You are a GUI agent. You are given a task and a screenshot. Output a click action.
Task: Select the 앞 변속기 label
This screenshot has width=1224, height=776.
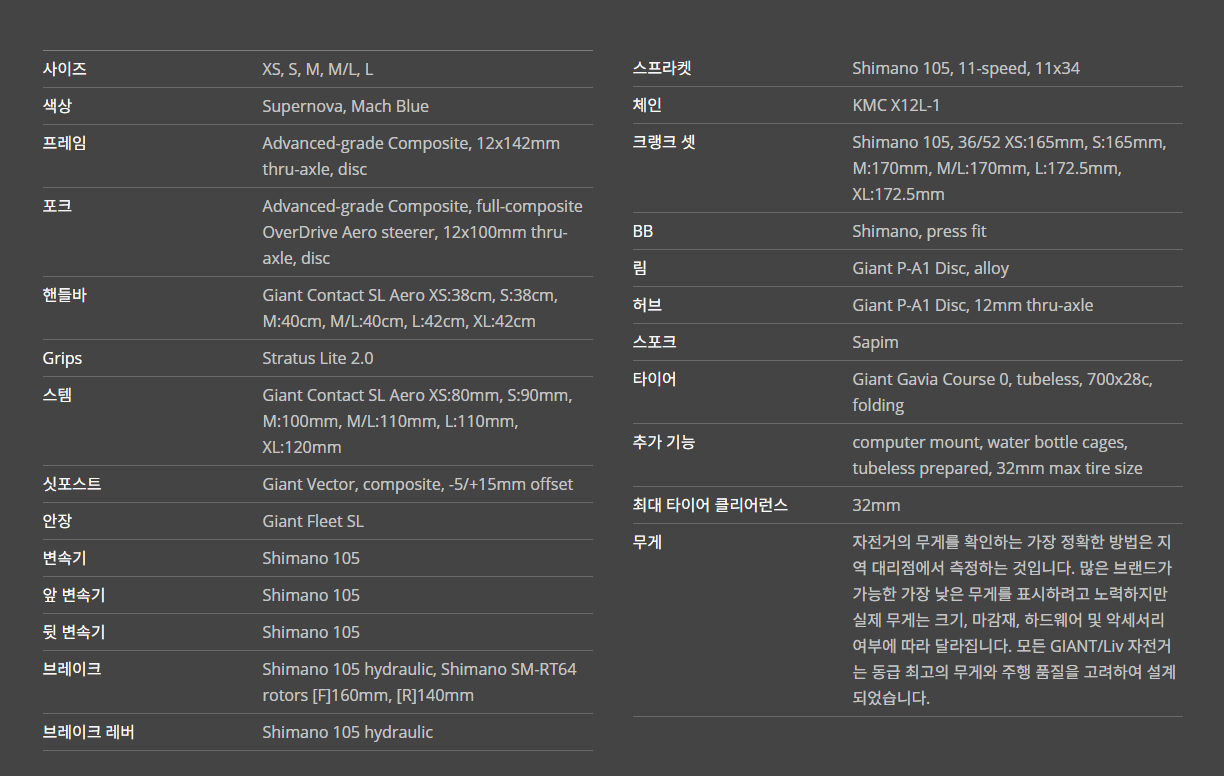point(73,595)
